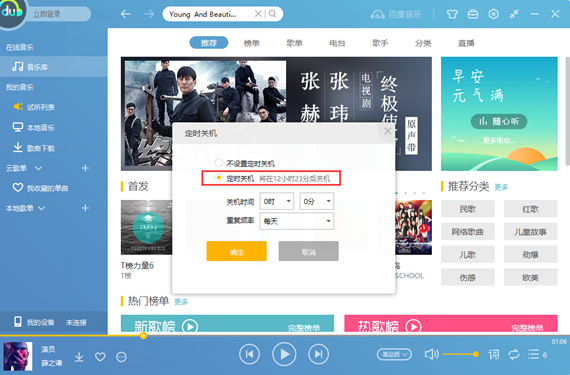Open 音乐库 in sidebar
Image resolution: width=570 pixels, height=375 pixels.
(54, 67)
